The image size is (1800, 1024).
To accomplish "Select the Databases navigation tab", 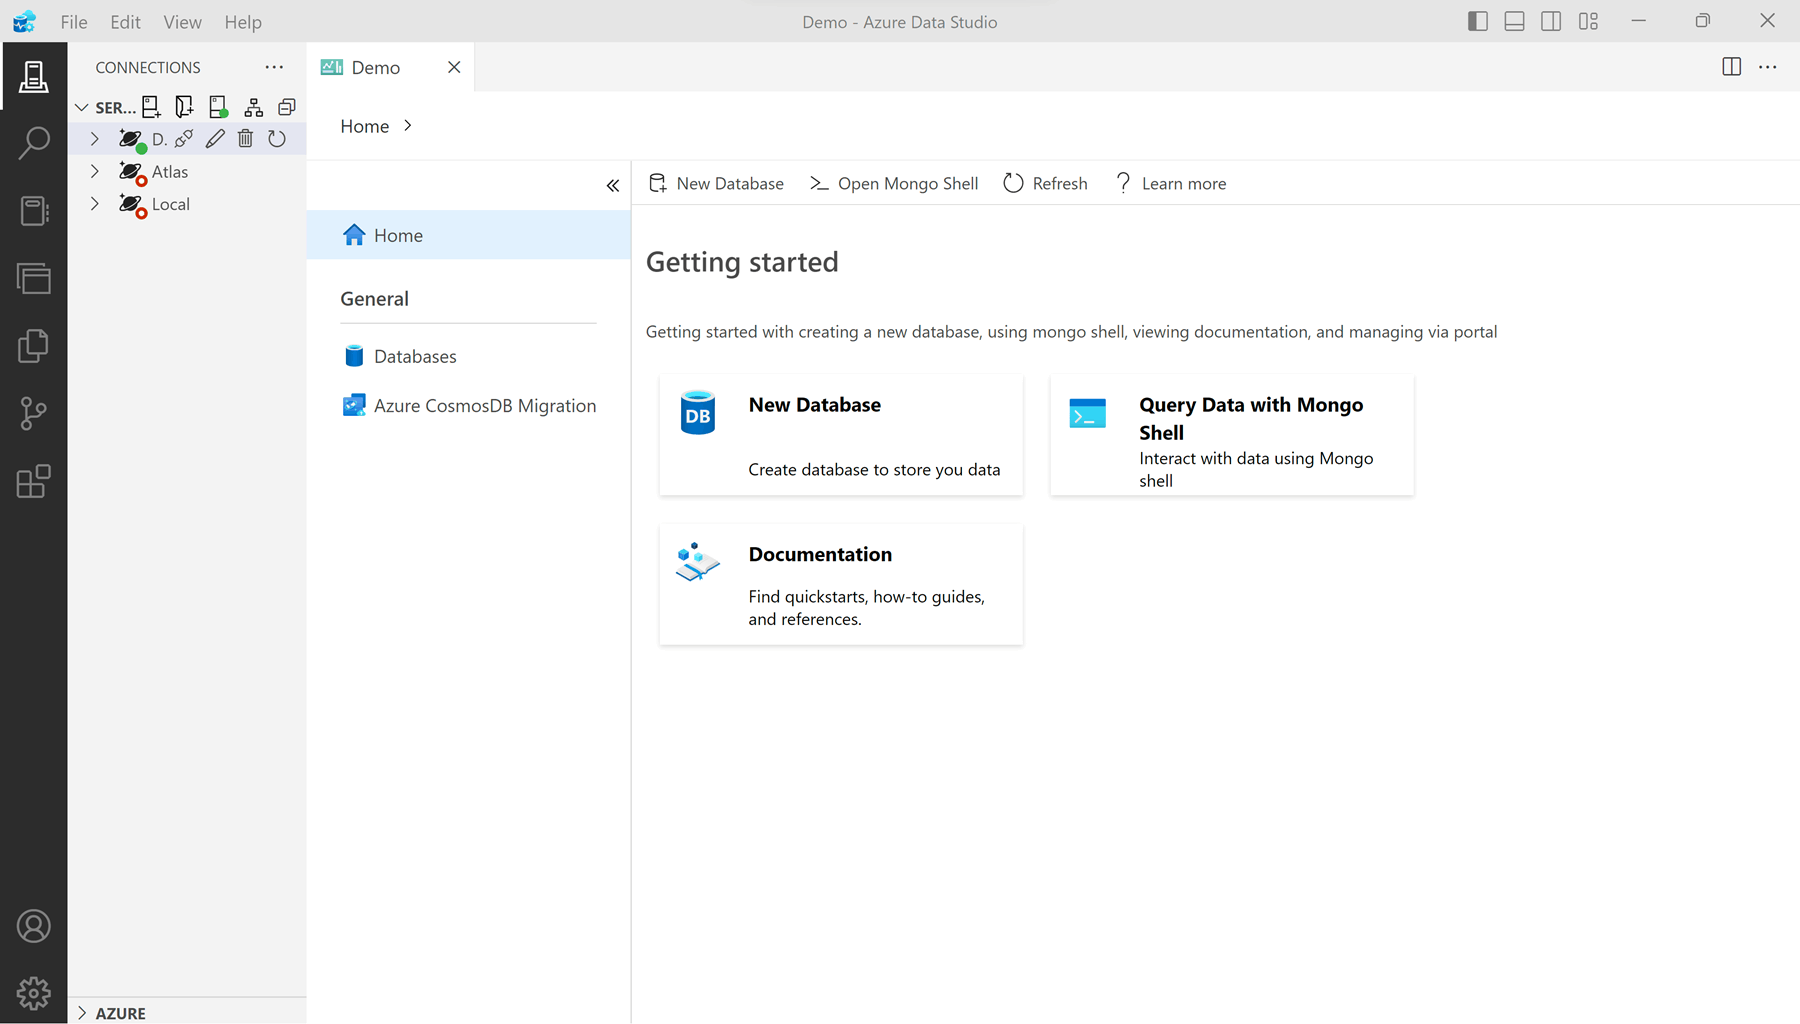I will pos(414,357).
